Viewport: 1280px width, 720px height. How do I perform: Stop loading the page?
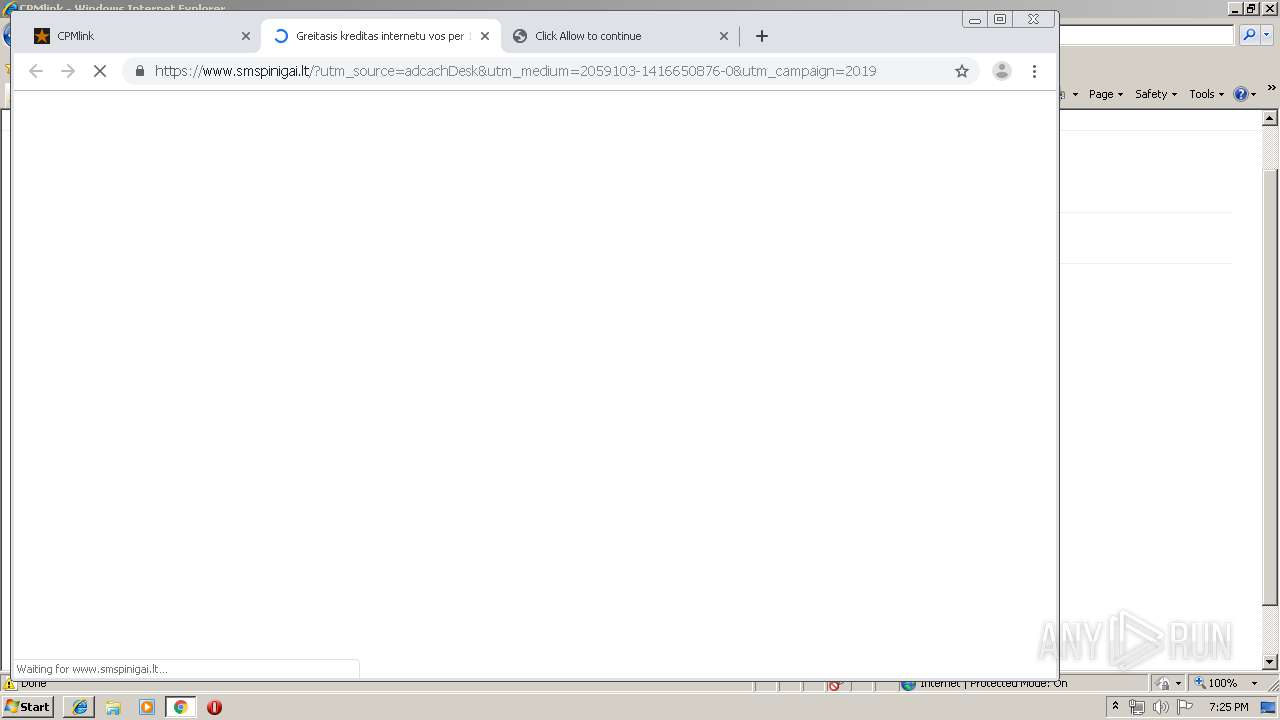tap(100, 71)
